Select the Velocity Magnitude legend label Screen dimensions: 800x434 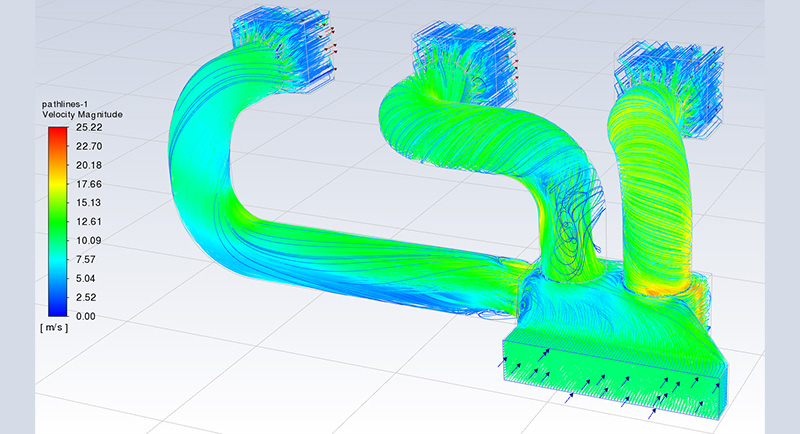click(82, 115)
